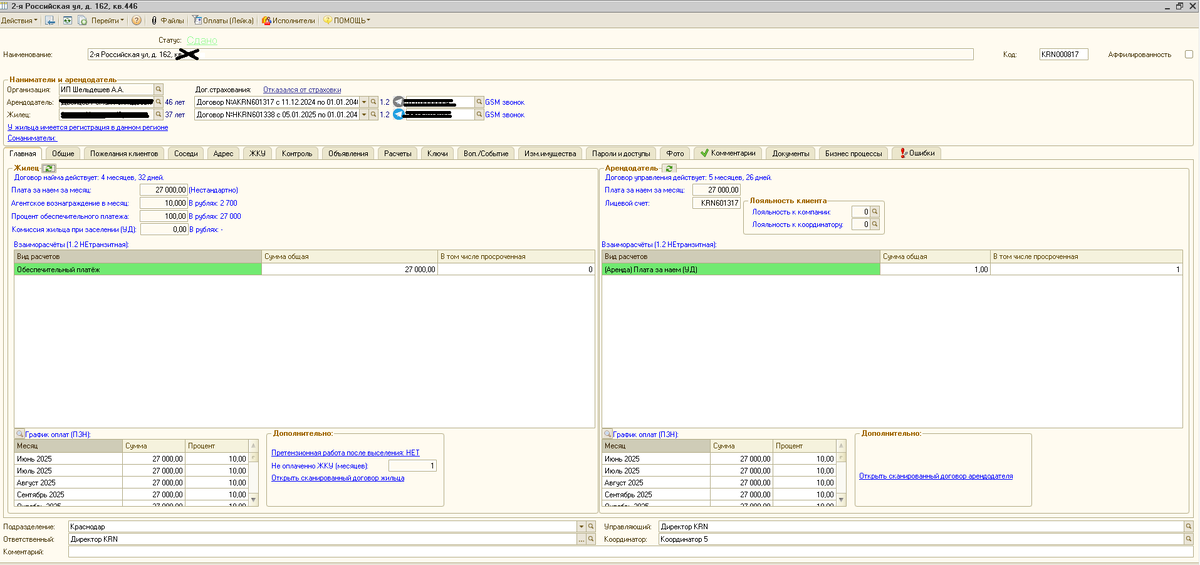Click the grey Telegram icon in Арендодатель row
The image size is (1200, 565).
(x=398, y=102)
